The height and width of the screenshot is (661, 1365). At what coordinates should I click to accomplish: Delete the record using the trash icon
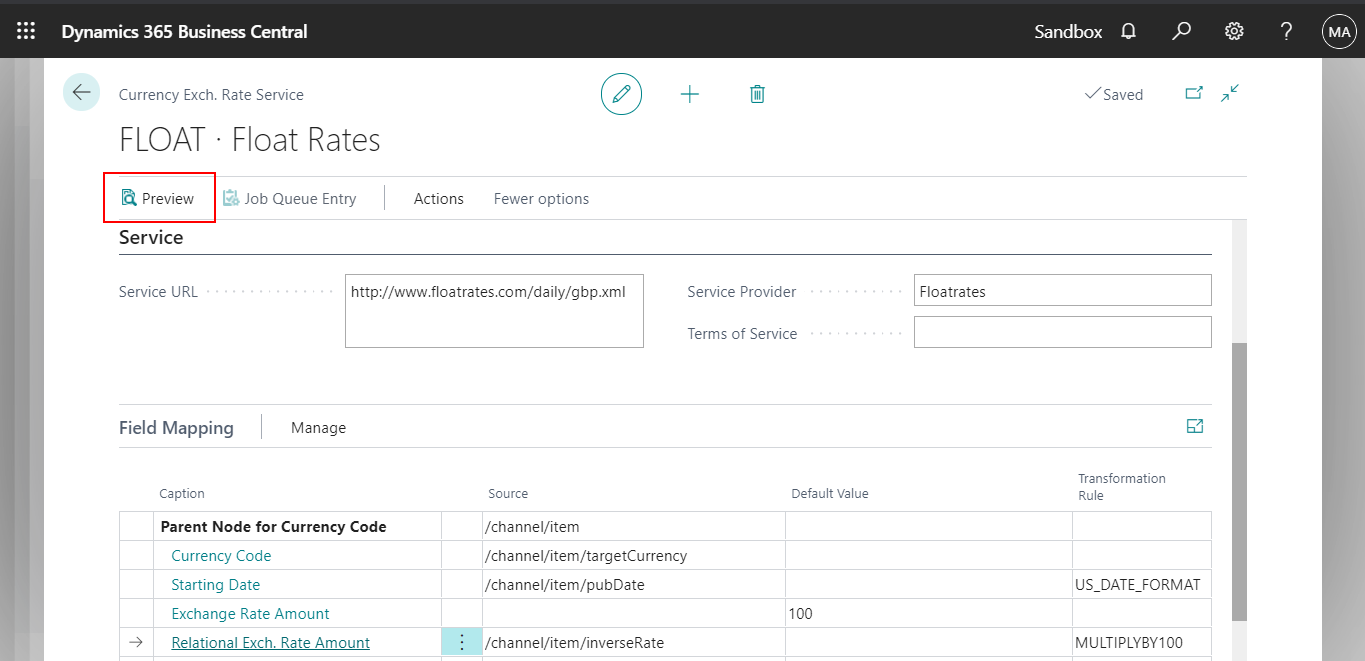[x=757, y=93]
